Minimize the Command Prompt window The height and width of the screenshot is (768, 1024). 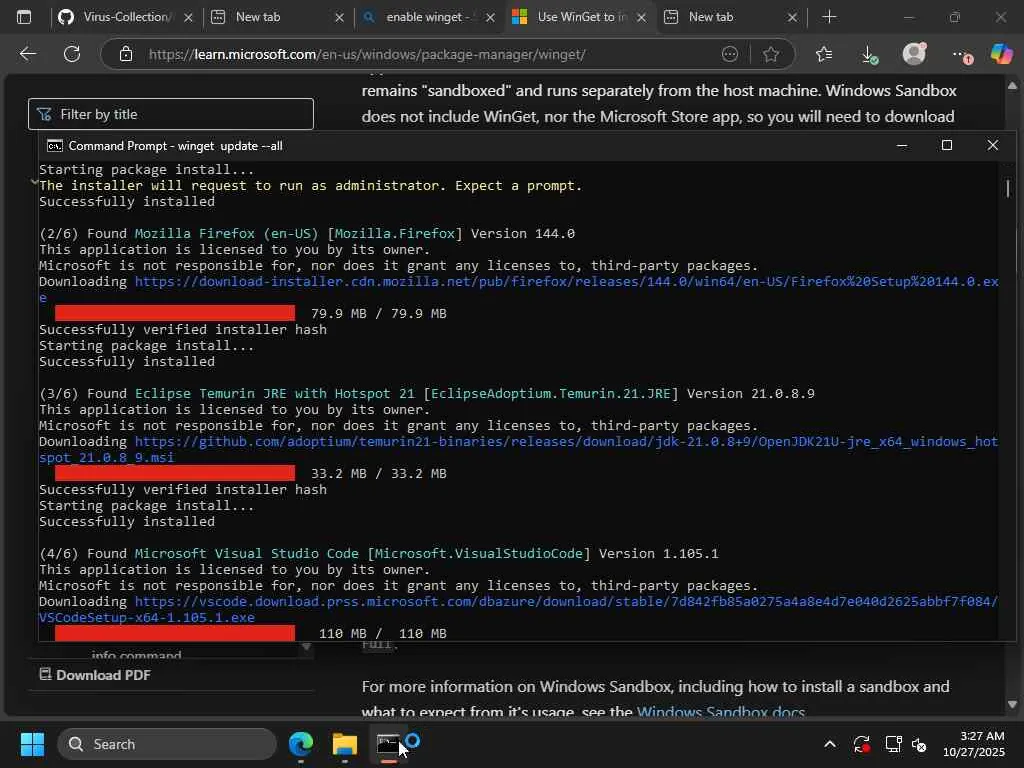(x=902, y=146)
